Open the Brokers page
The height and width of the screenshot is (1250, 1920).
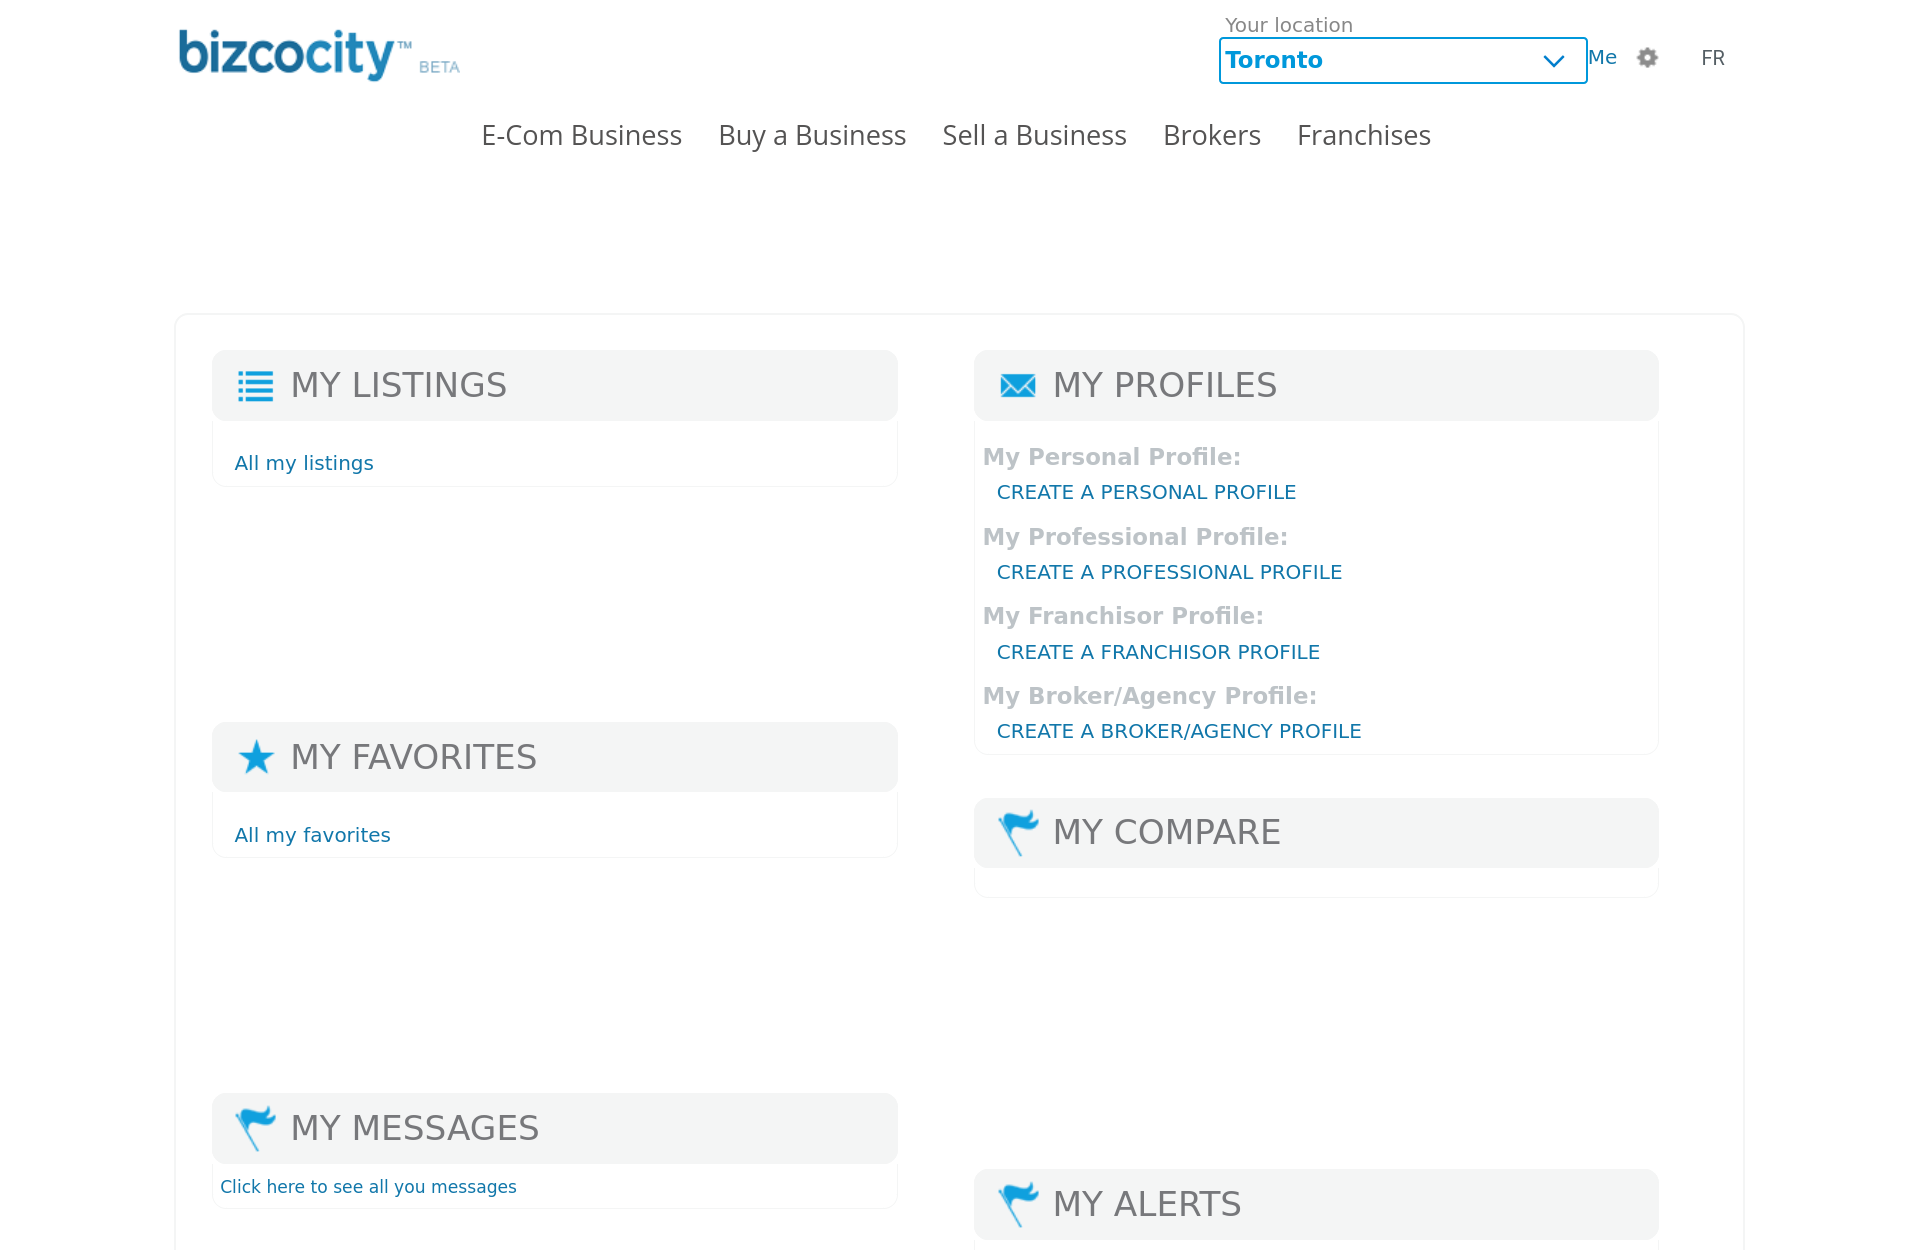(x=1211, y=135)
